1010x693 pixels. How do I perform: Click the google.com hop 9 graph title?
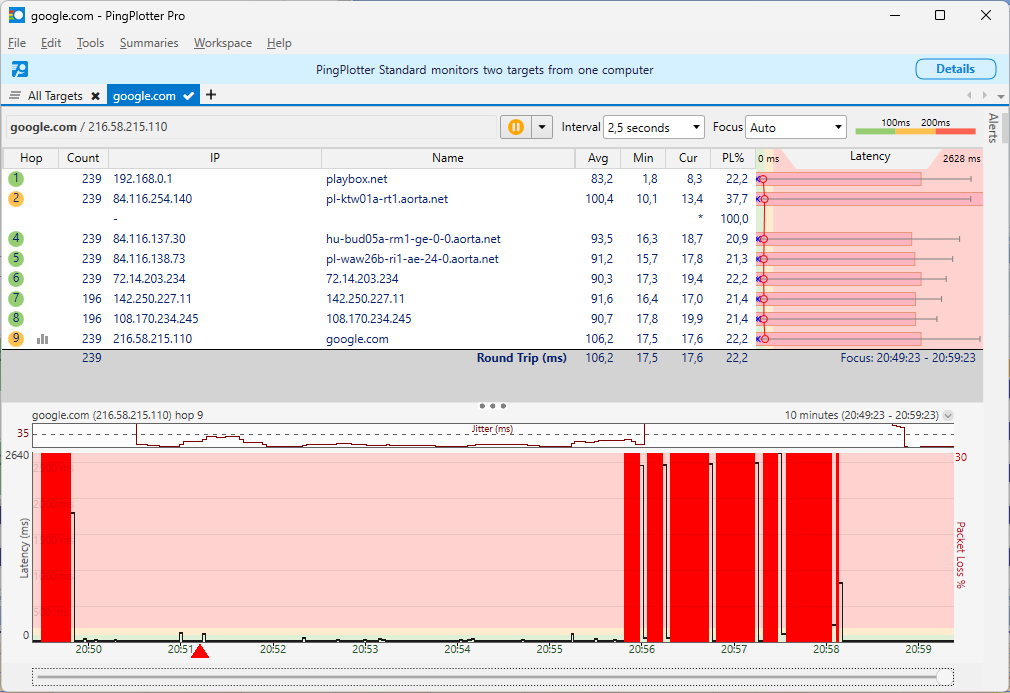coord(118,415)
